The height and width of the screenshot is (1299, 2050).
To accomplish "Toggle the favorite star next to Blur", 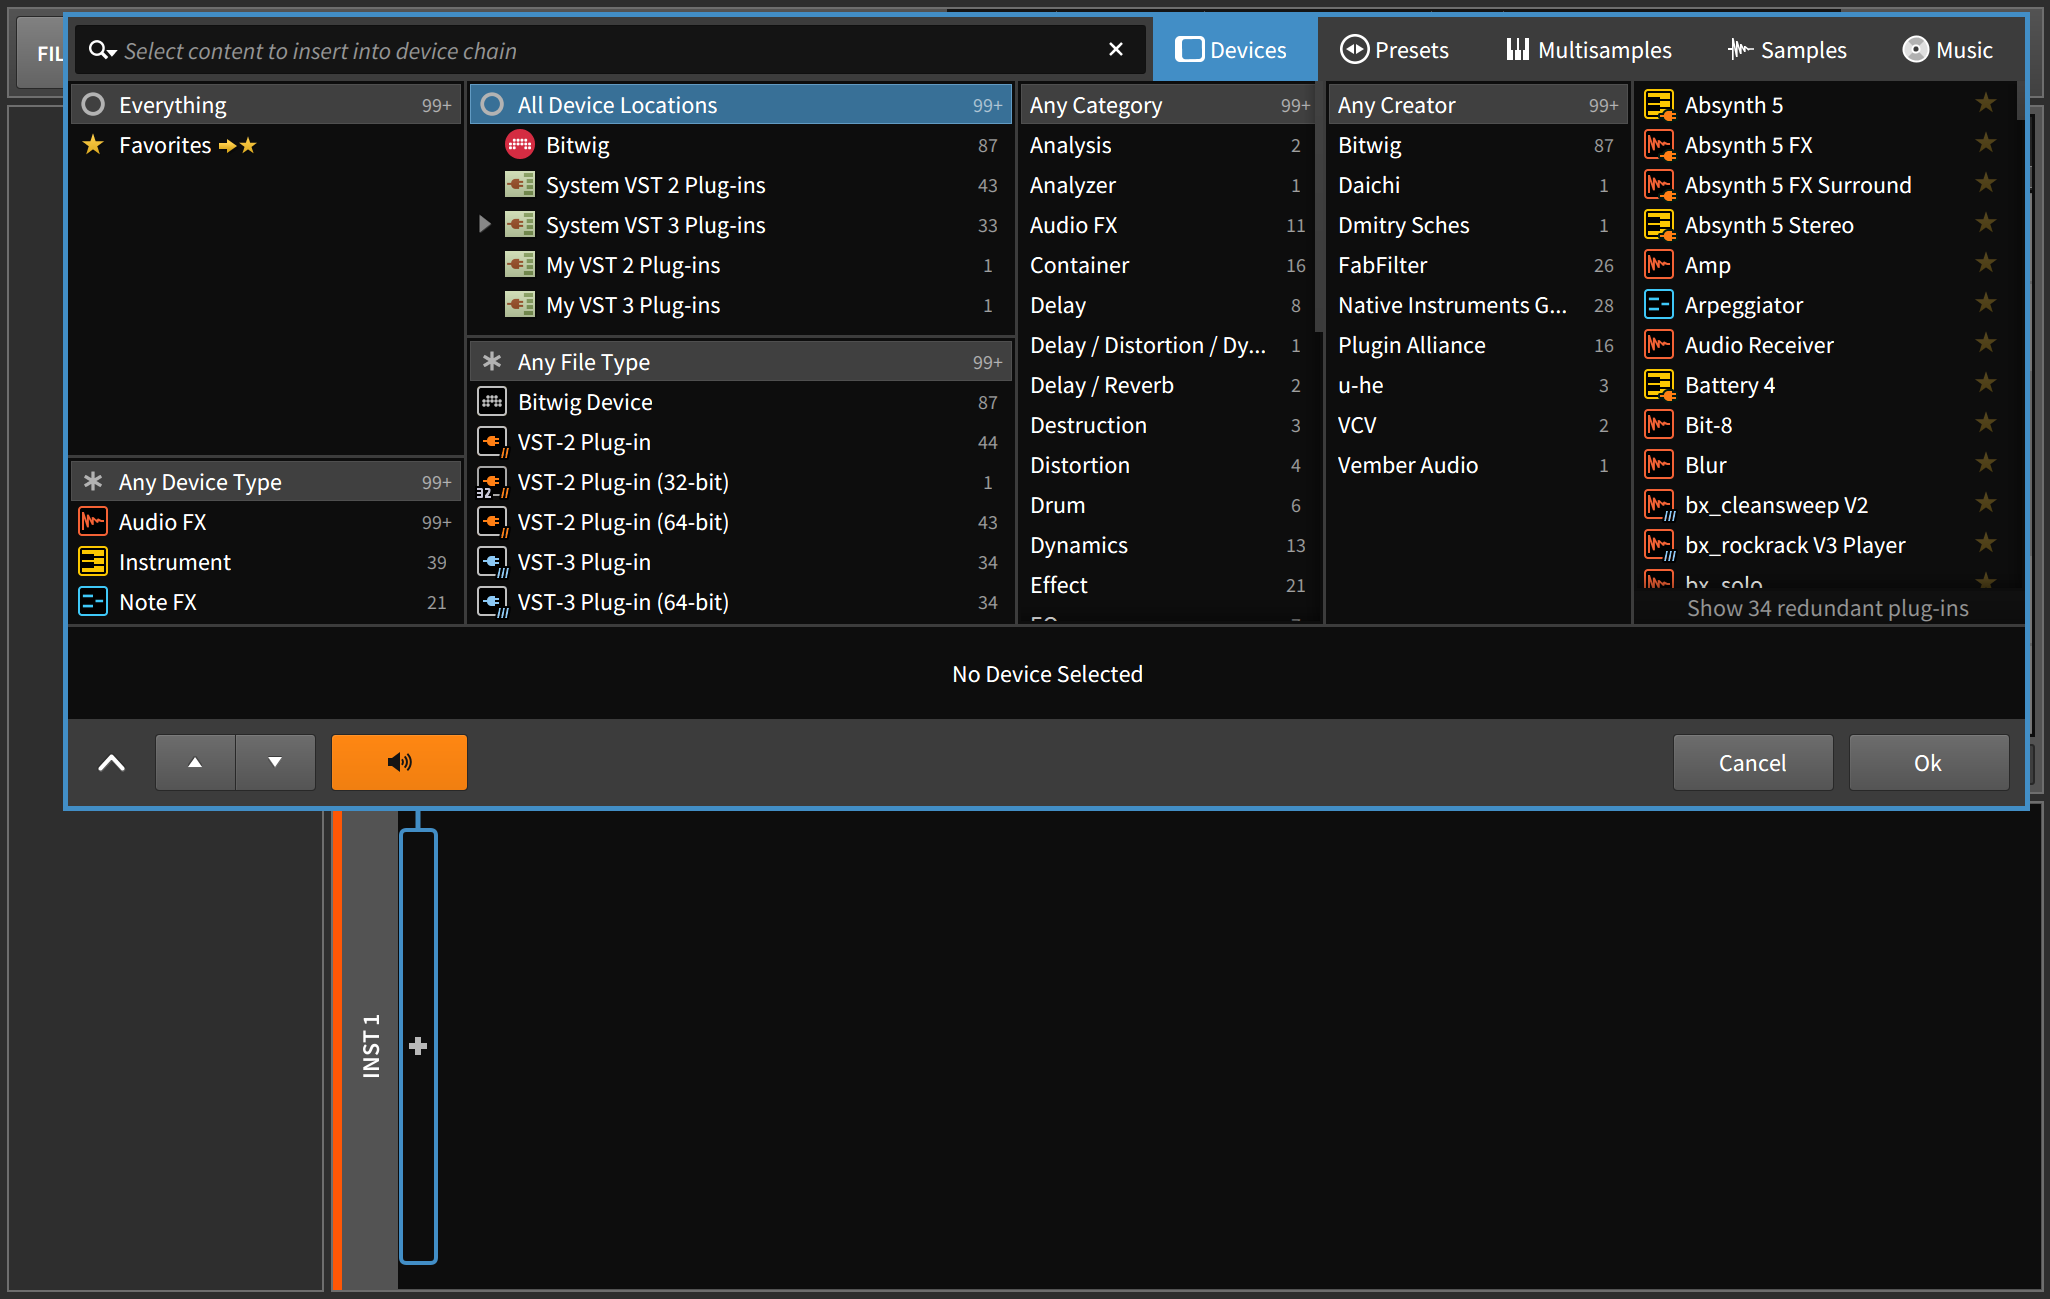I will pyautogui.click(x=1985, y=464).
